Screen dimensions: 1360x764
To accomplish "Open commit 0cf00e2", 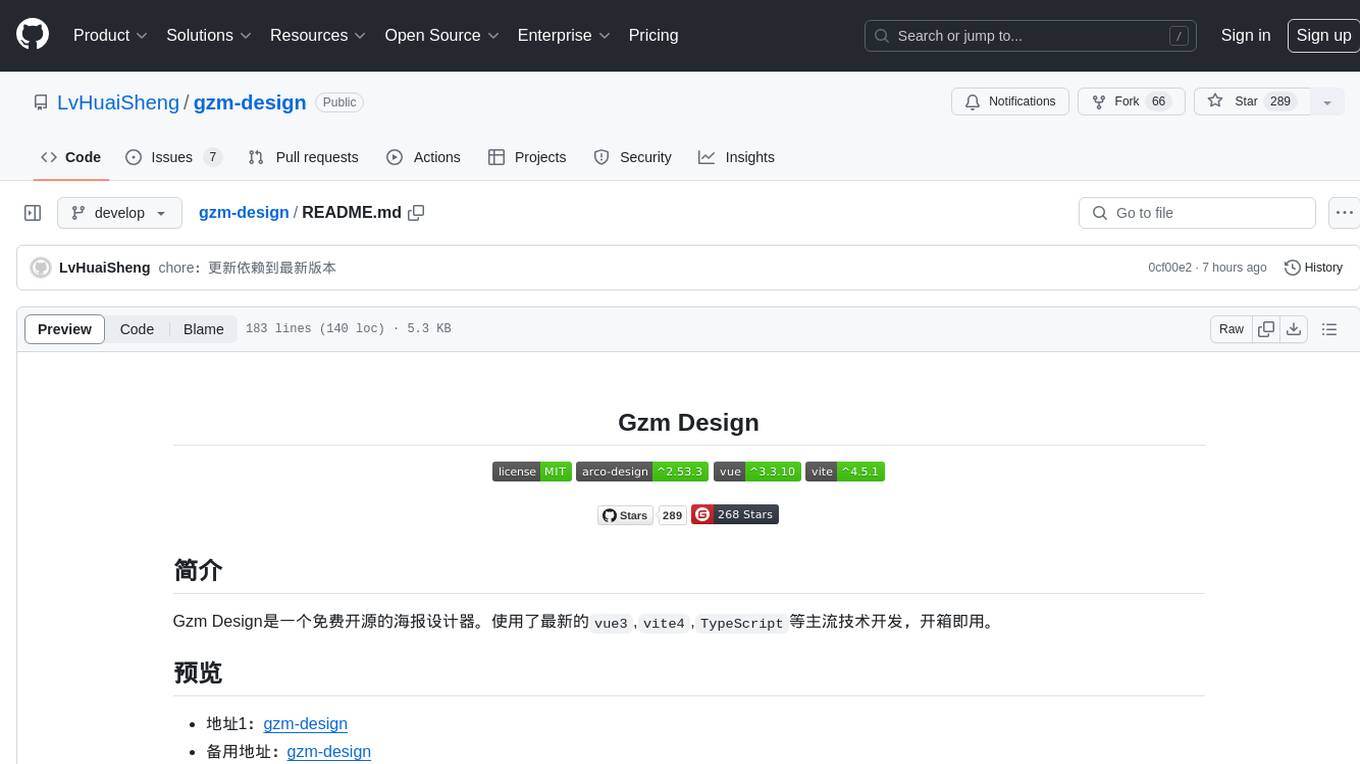I will (x=1170, y=268).
